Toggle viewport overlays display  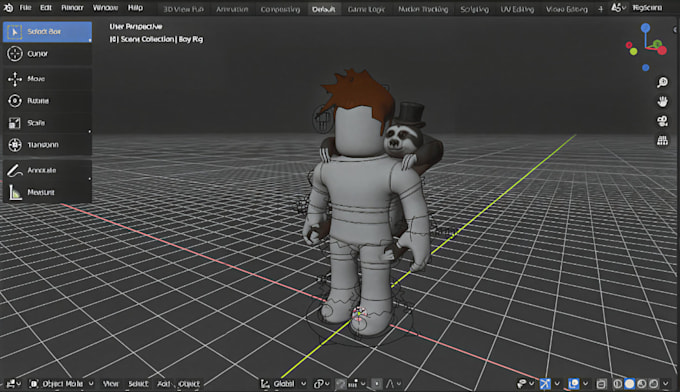[573, 384]
